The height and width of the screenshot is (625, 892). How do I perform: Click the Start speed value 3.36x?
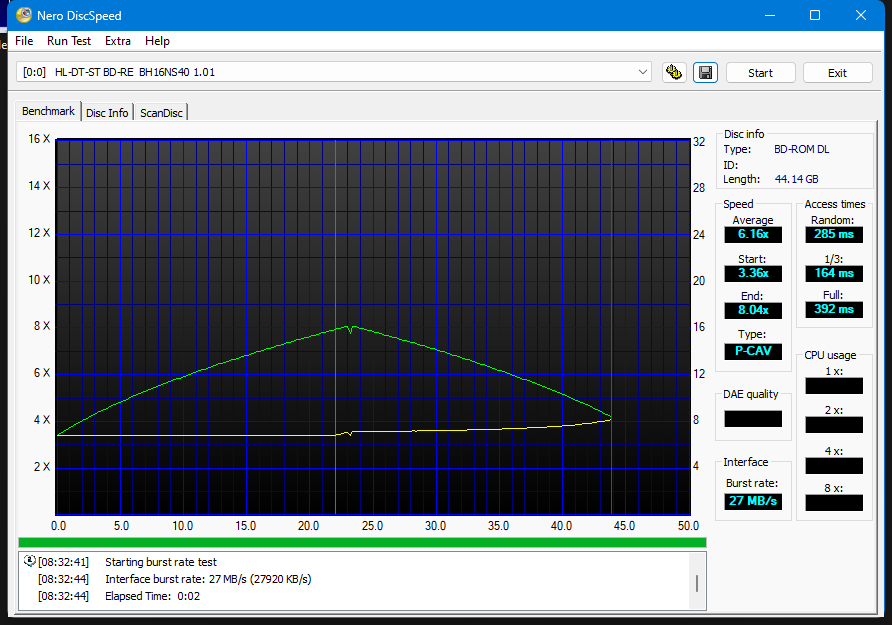[753, 273]
